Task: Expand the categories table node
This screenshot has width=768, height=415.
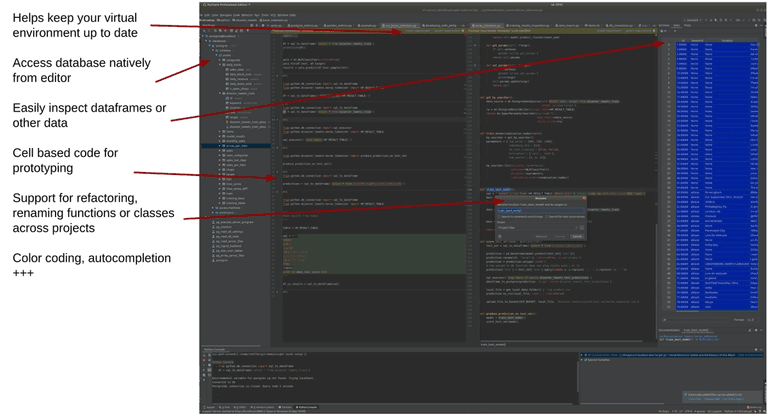Action: pyautogui.click(x=220, y=60)
